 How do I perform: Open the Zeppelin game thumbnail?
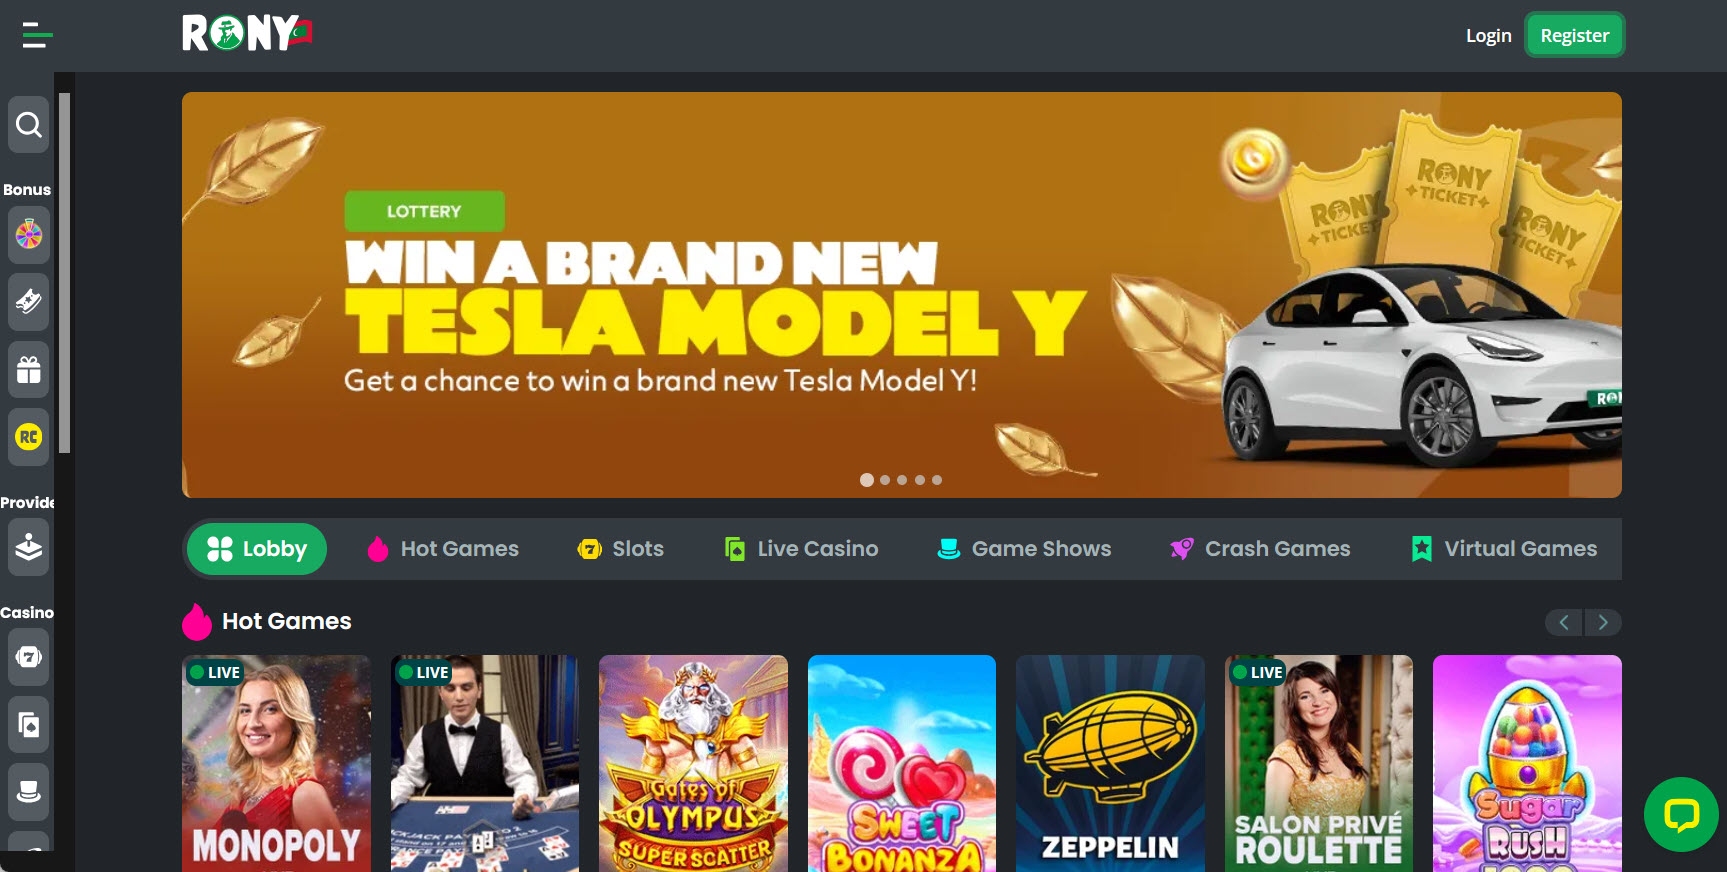(x=1110, y=763)
